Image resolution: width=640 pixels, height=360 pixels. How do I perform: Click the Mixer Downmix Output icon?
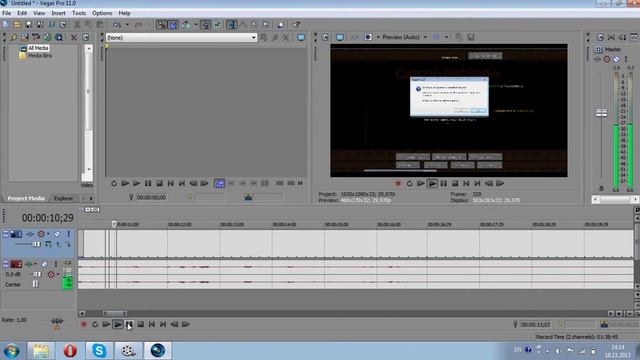coord(611,37)
